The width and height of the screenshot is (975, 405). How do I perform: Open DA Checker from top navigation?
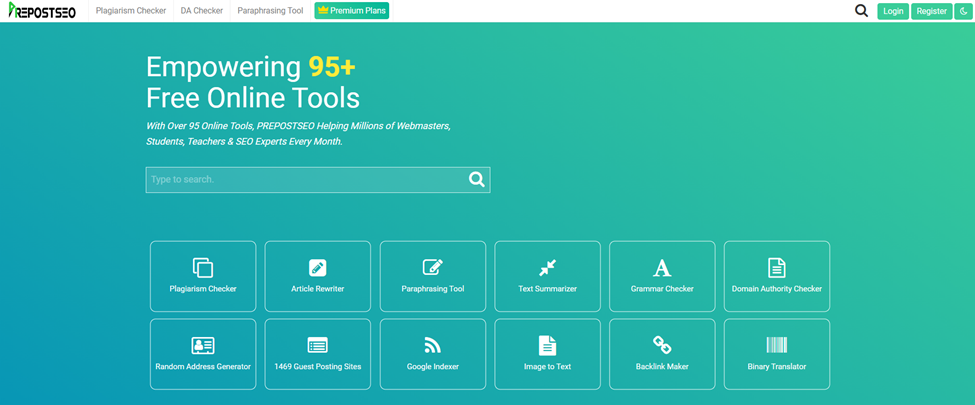point(202,11)
